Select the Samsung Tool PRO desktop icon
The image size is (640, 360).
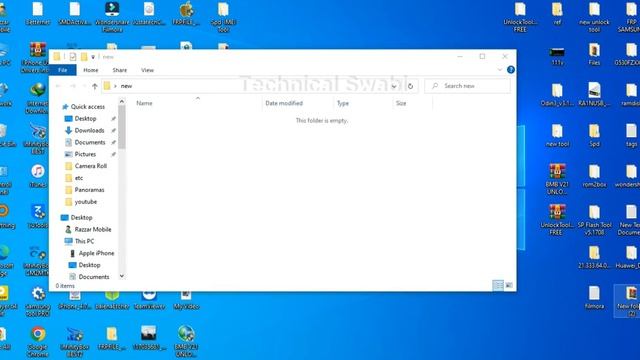click(38, 302)
